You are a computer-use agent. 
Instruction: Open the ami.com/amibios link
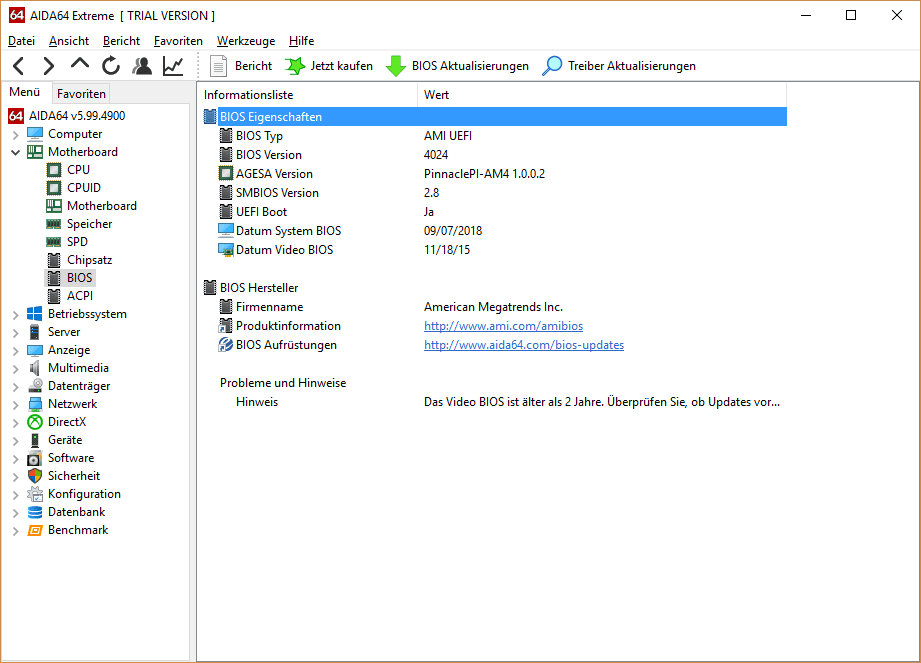tap(503, 326)
